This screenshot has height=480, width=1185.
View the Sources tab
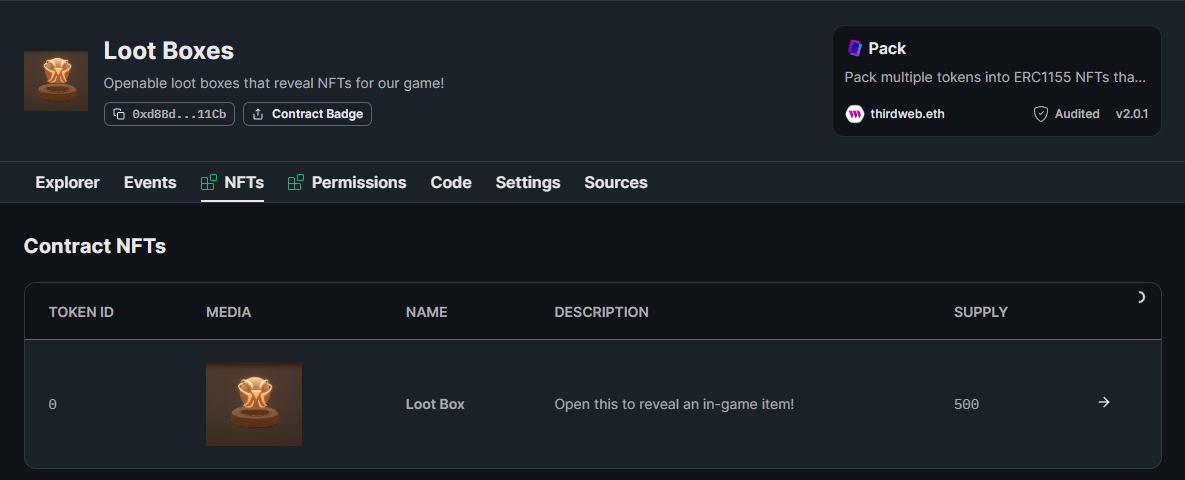coord(616,182)
